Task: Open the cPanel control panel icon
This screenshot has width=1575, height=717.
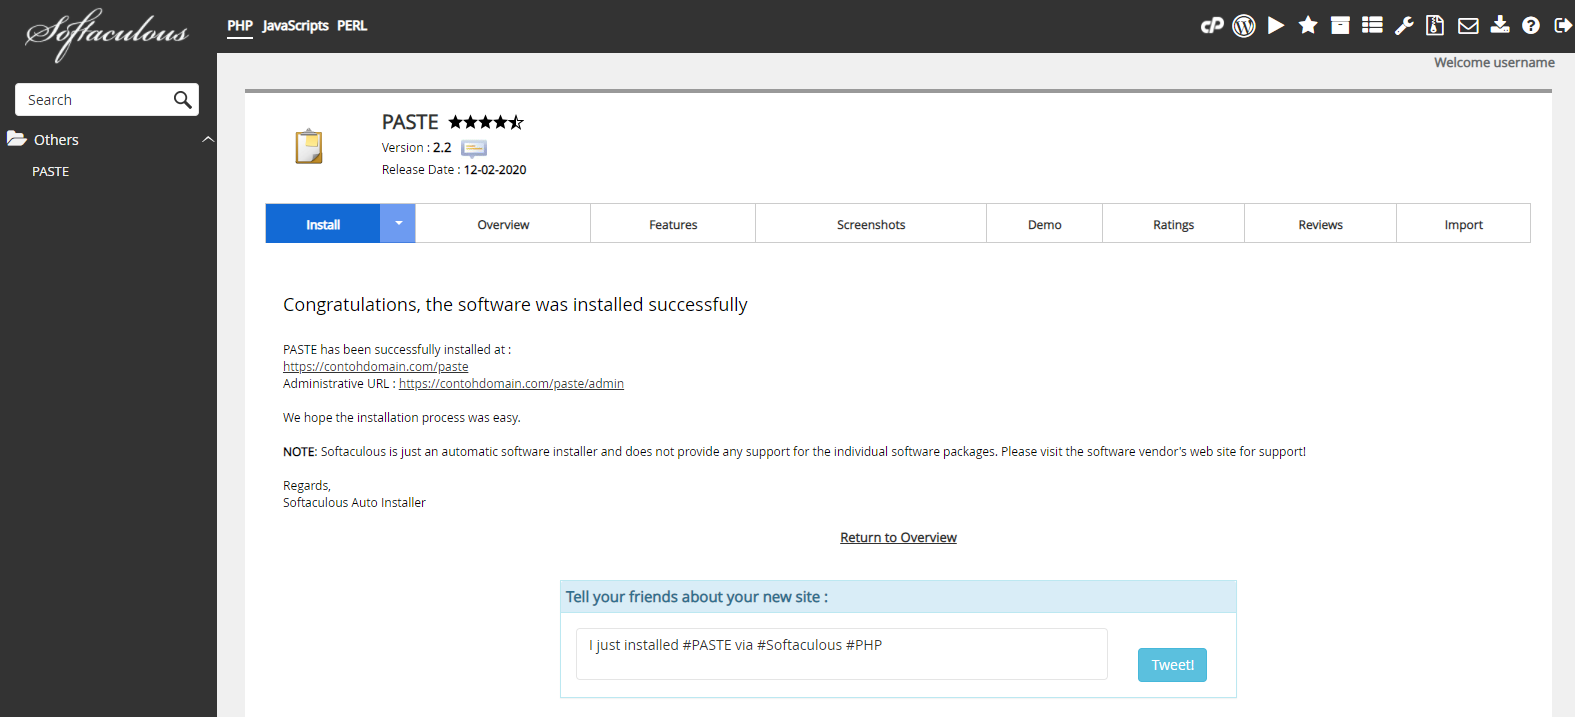Action: click(x=1212, y=26)
